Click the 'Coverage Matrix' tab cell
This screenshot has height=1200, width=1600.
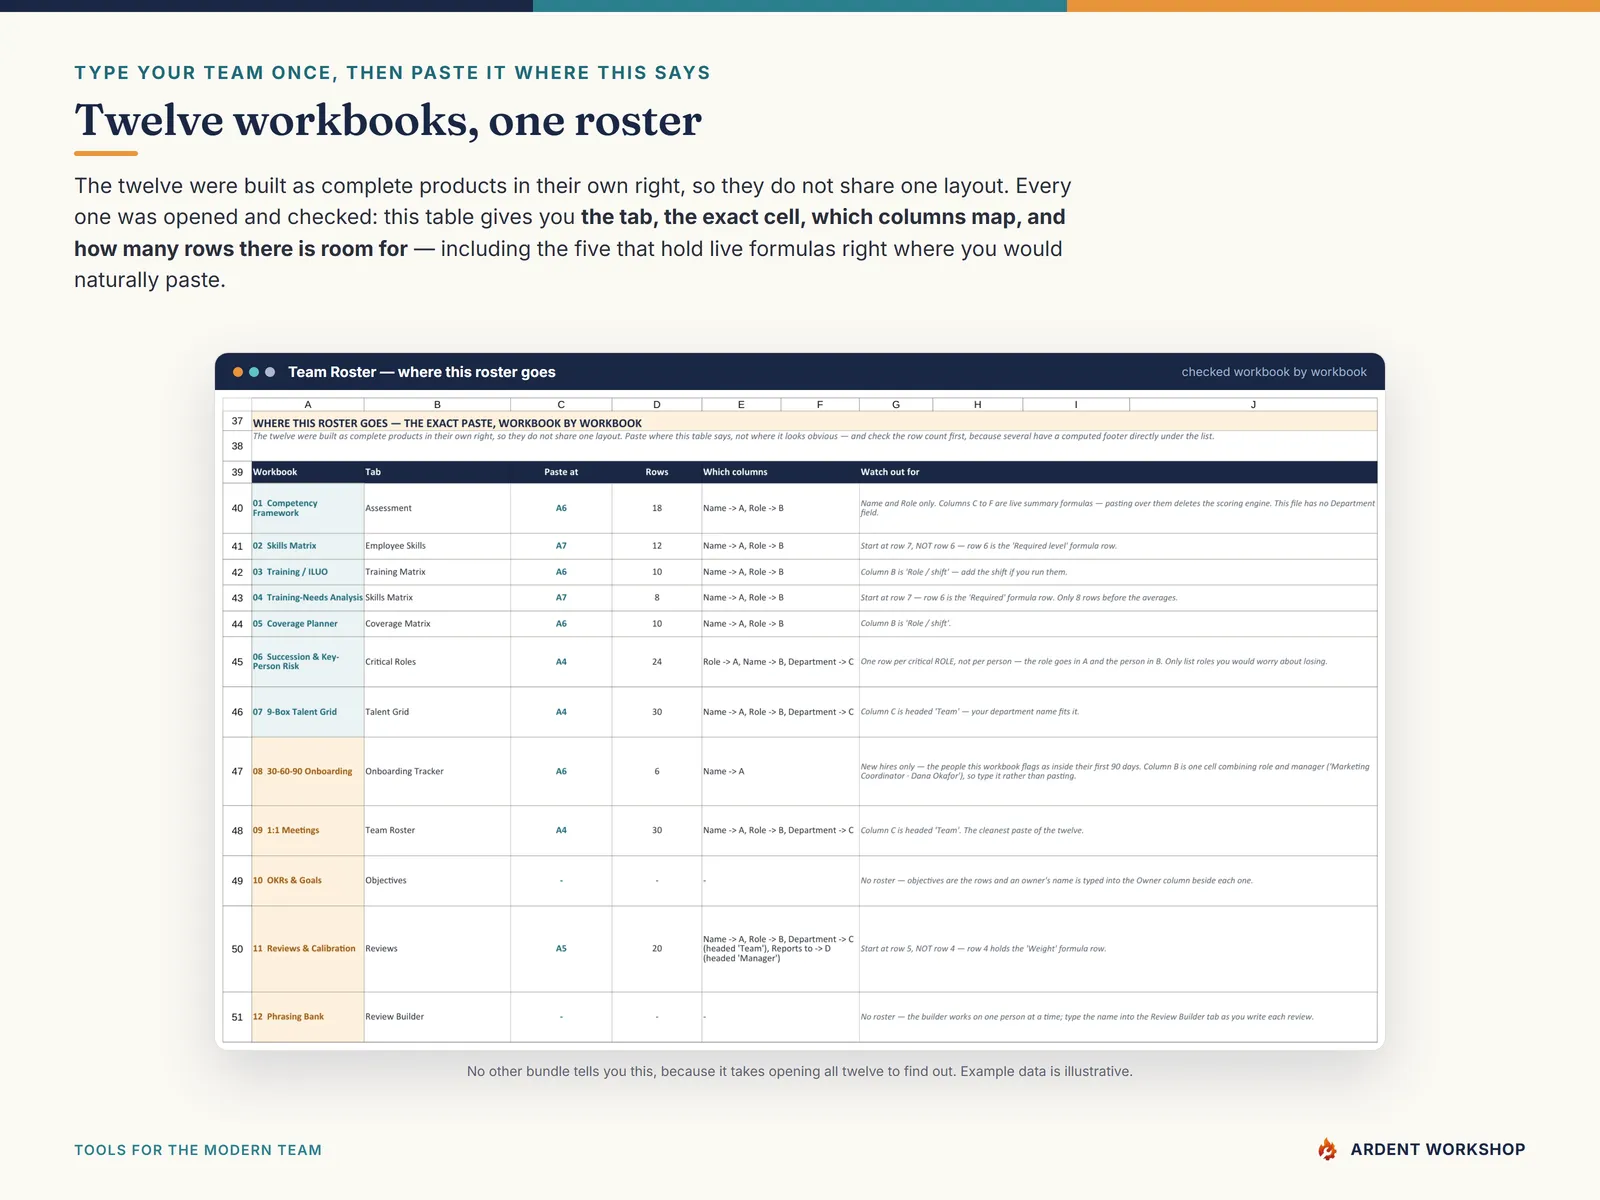tap(437, 624)
